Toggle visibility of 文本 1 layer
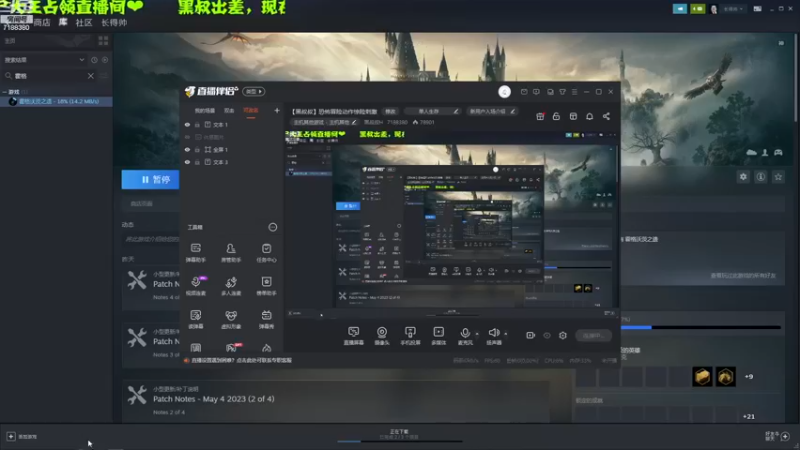Viewport: 800px width, 450px height. [x=187, y=124]
